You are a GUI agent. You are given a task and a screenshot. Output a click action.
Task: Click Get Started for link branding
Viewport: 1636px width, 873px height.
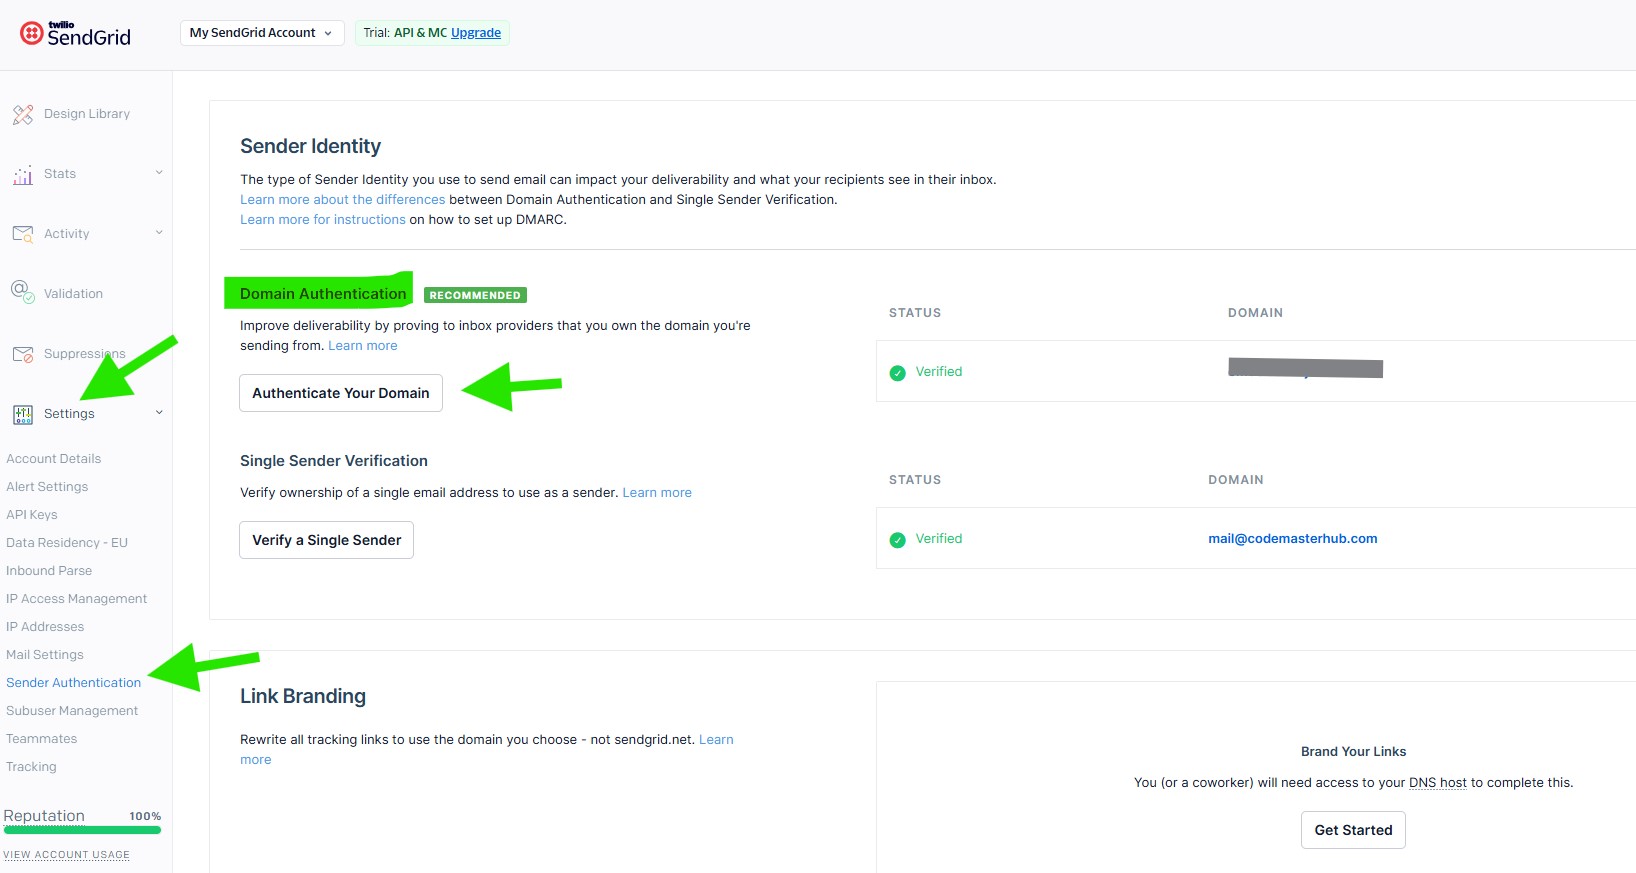pos(1353,830)
